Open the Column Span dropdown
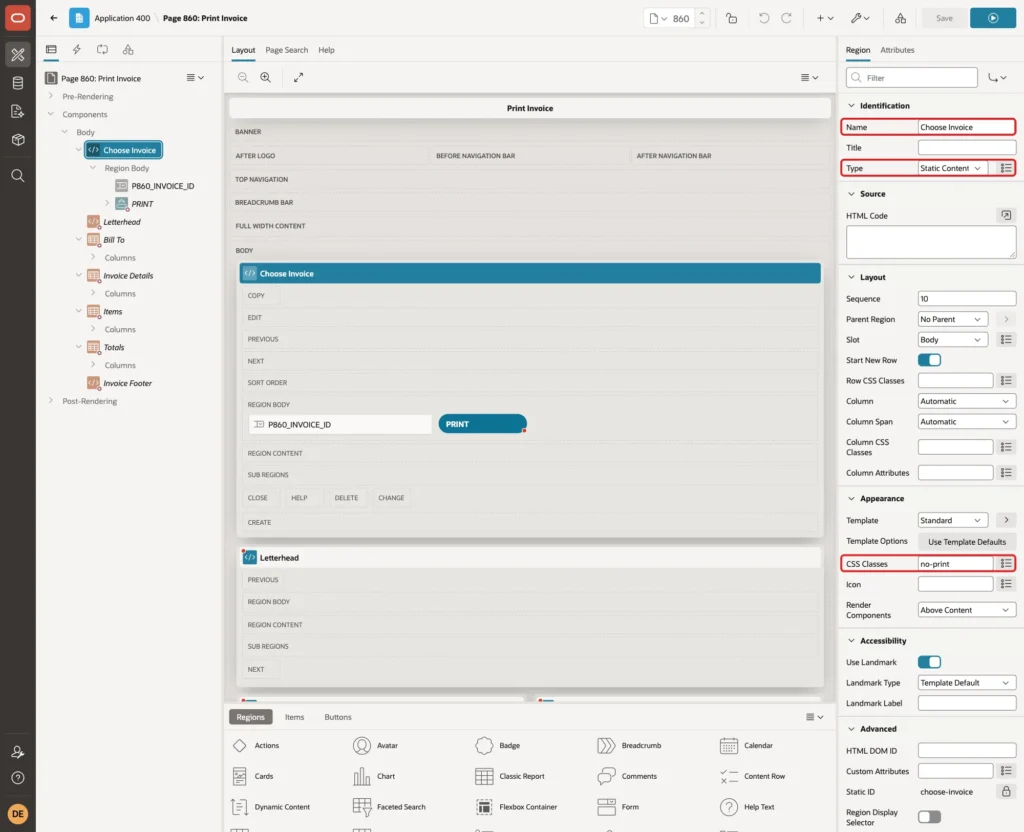Screen dimensions: 1024x832 click(x=967, y=422)
